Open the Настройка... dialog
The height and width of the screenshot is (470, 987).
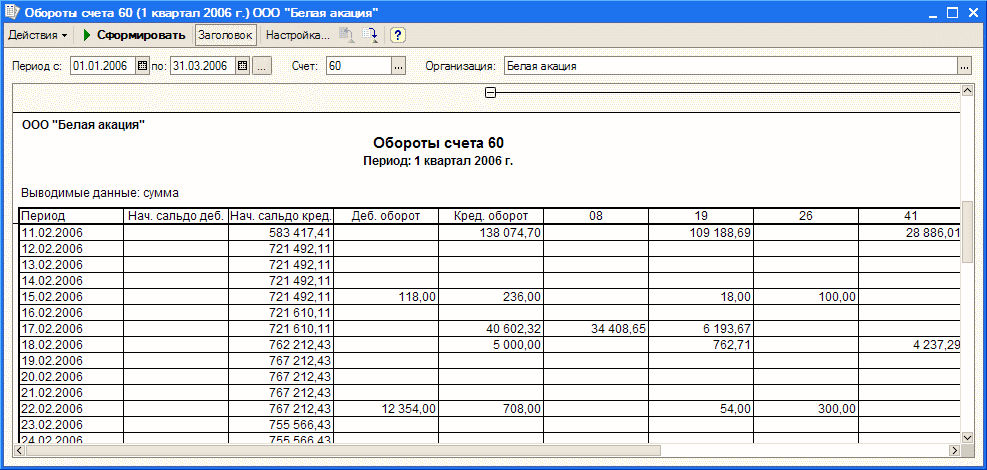pyautogui.click(x=298, y=35)
